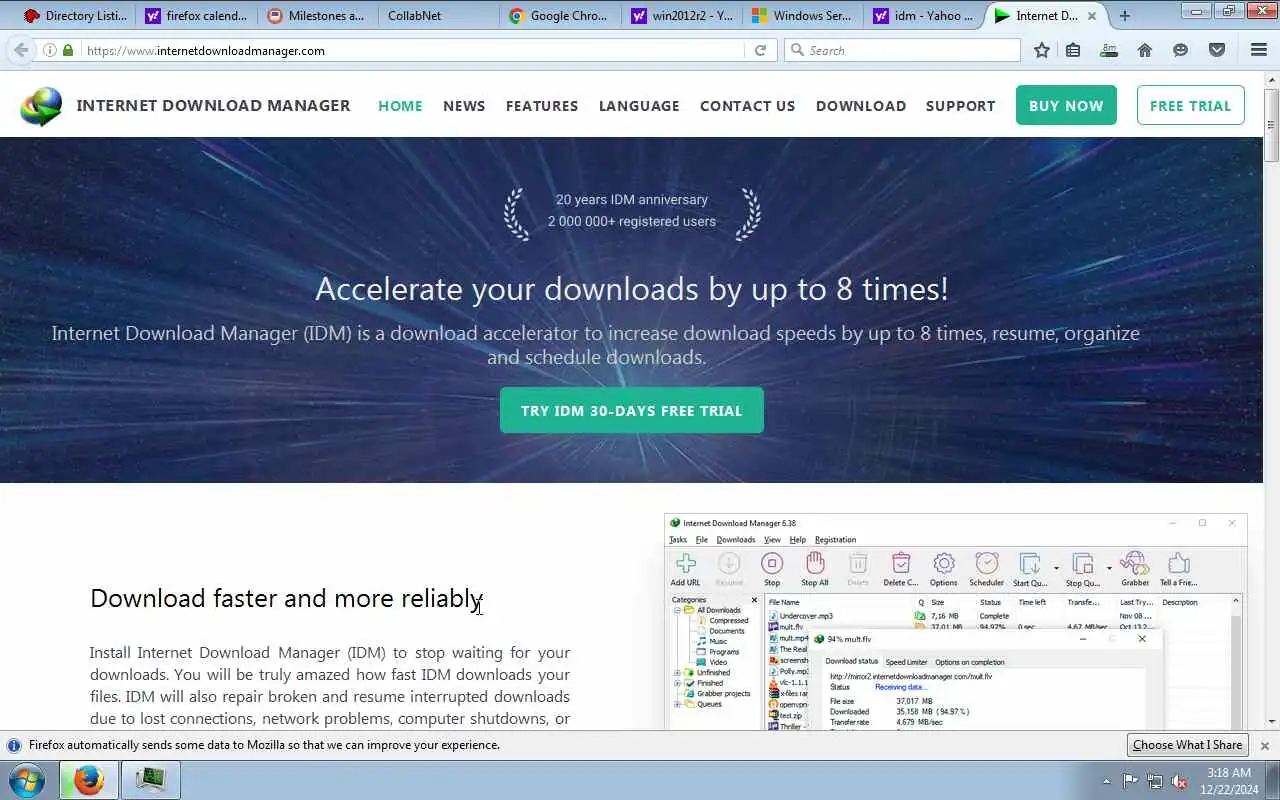This screenshot has height=800, width=1280.
Task: Go back with the browser back arrow
Action: [20, 50]
